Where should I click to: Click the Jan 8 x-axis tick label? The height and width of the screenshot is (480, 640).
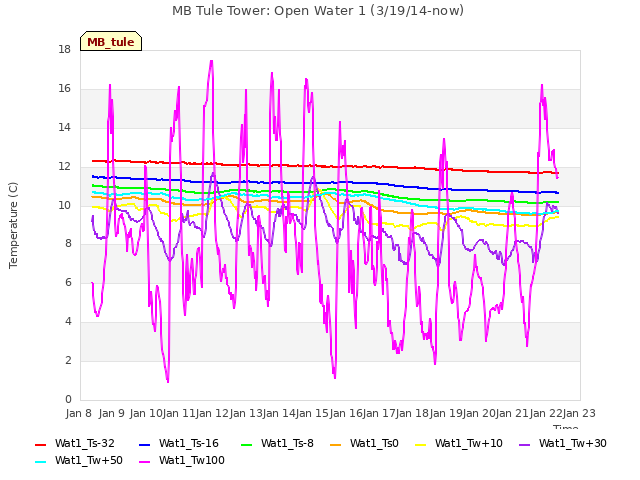(x=78, y=413)
